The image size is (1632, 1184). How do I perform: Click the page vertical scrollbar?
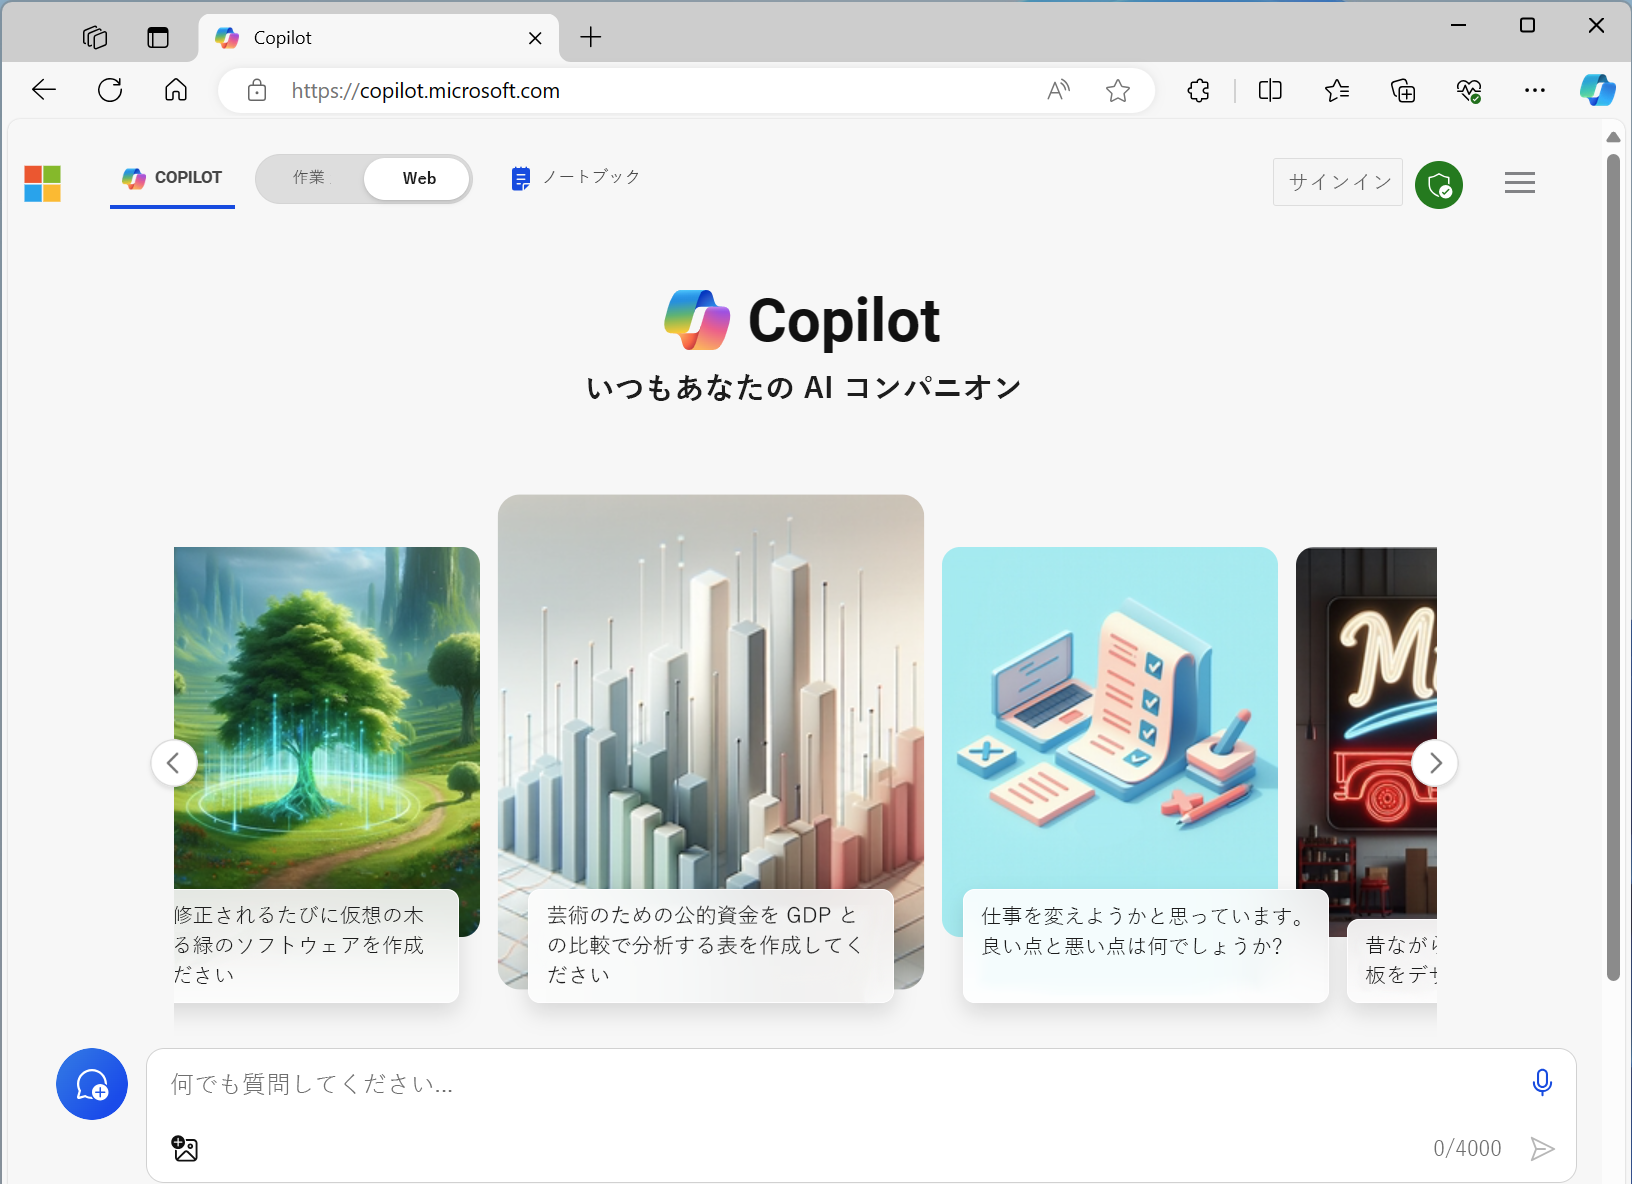coord(1613,568)
